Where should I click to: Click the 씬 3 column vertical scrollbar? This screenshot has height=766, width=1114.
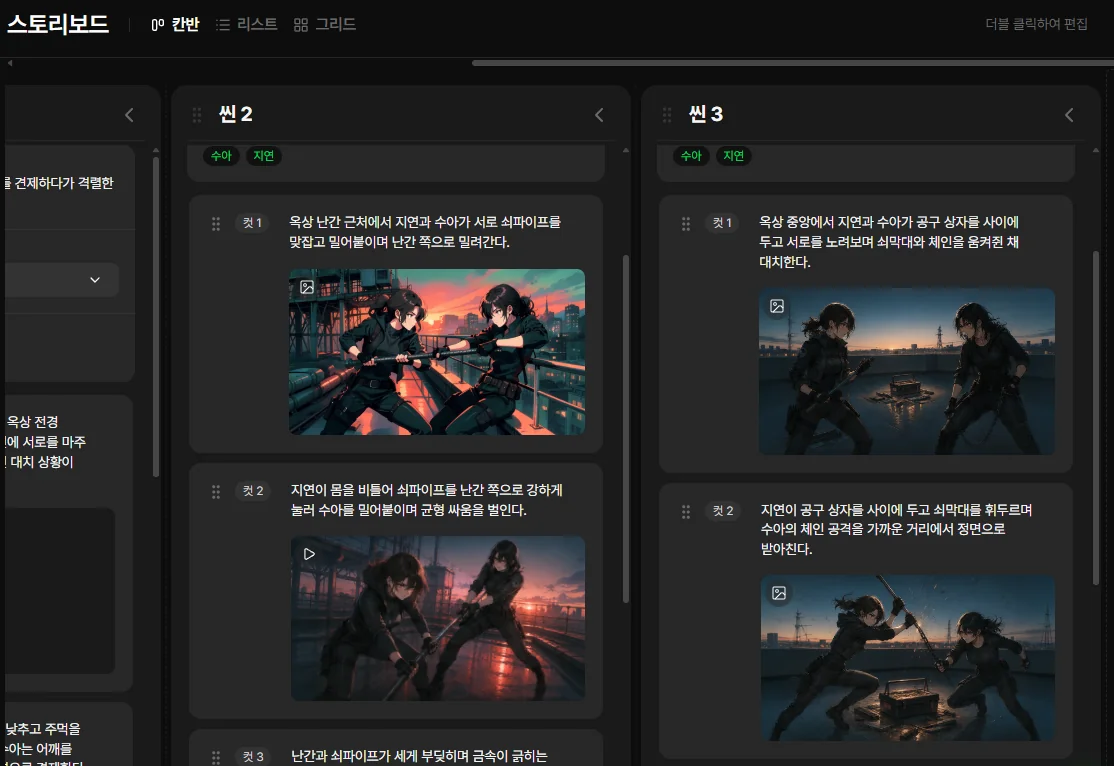pos(1096,418)
